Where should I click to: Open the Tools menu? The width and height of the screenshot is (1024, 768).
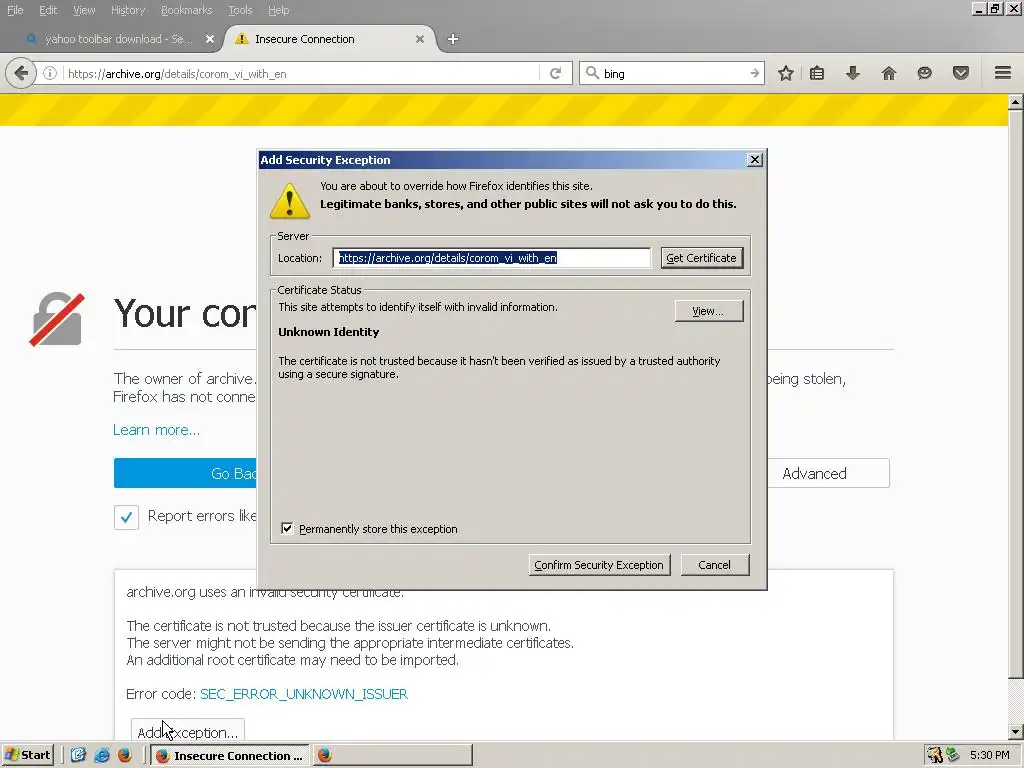coord(240,10)
